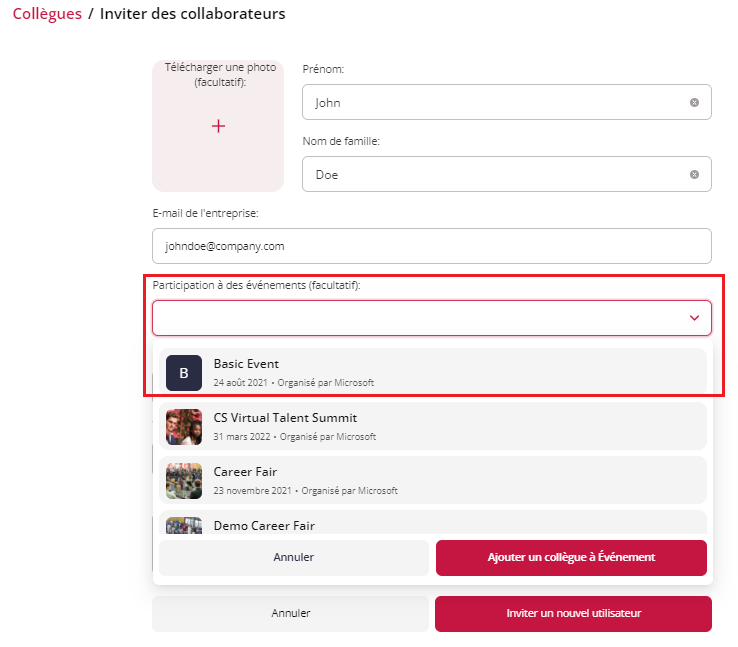
Task: Click Inviter un nouvel utilisateur button
Action: point(573,614)
